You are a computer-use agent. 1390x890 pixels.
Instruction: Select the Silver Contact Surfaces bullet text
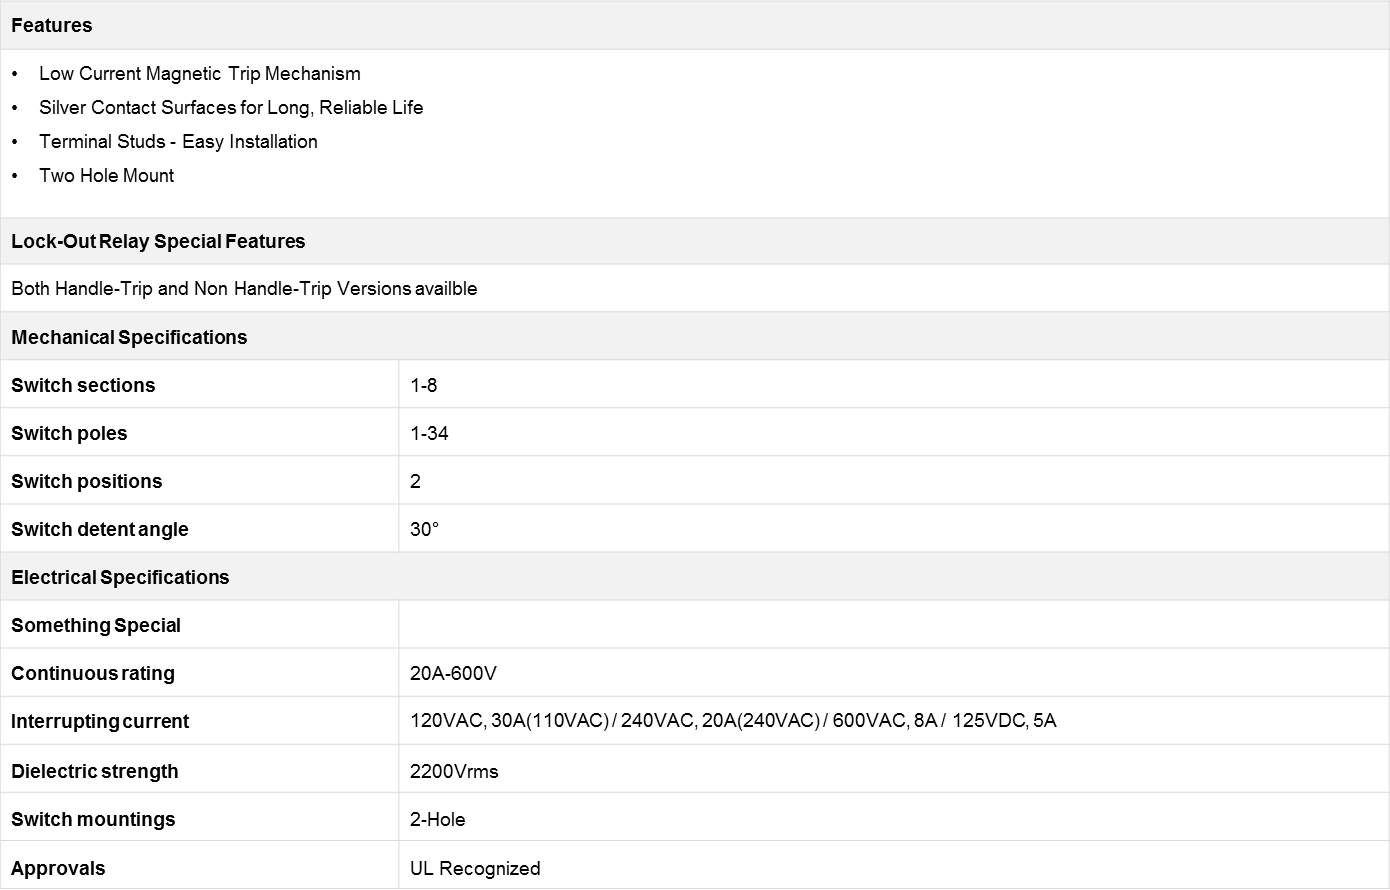pos(231,108)
